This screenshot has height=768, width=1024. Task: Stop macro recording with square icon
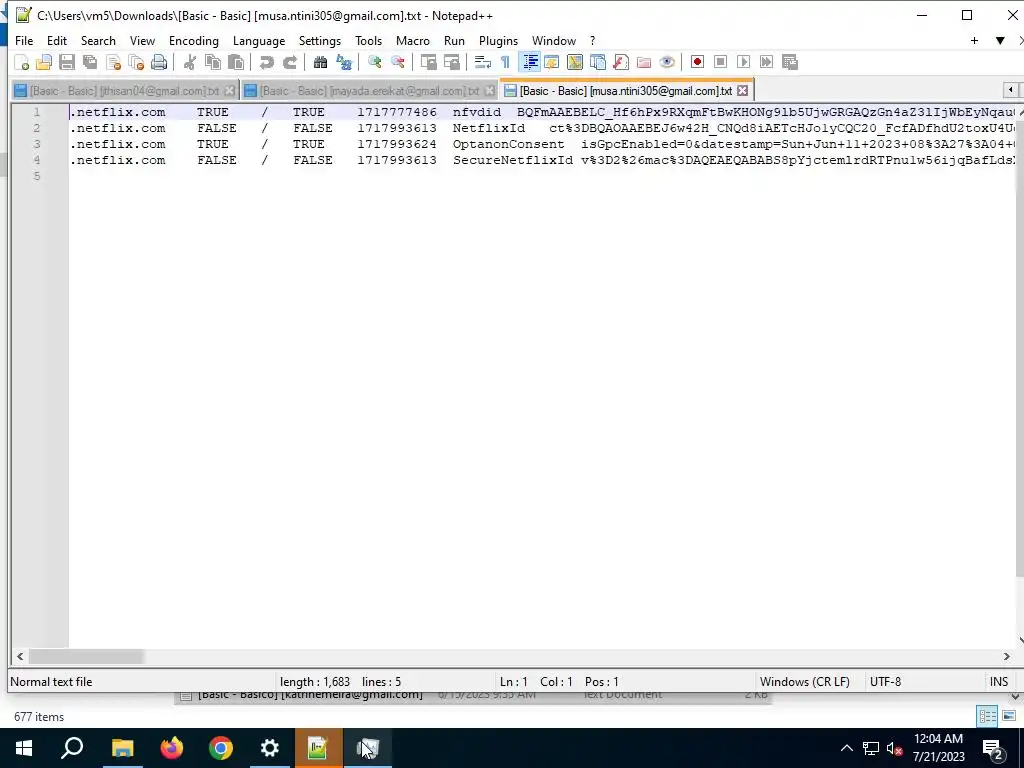(x=720, y=62)
